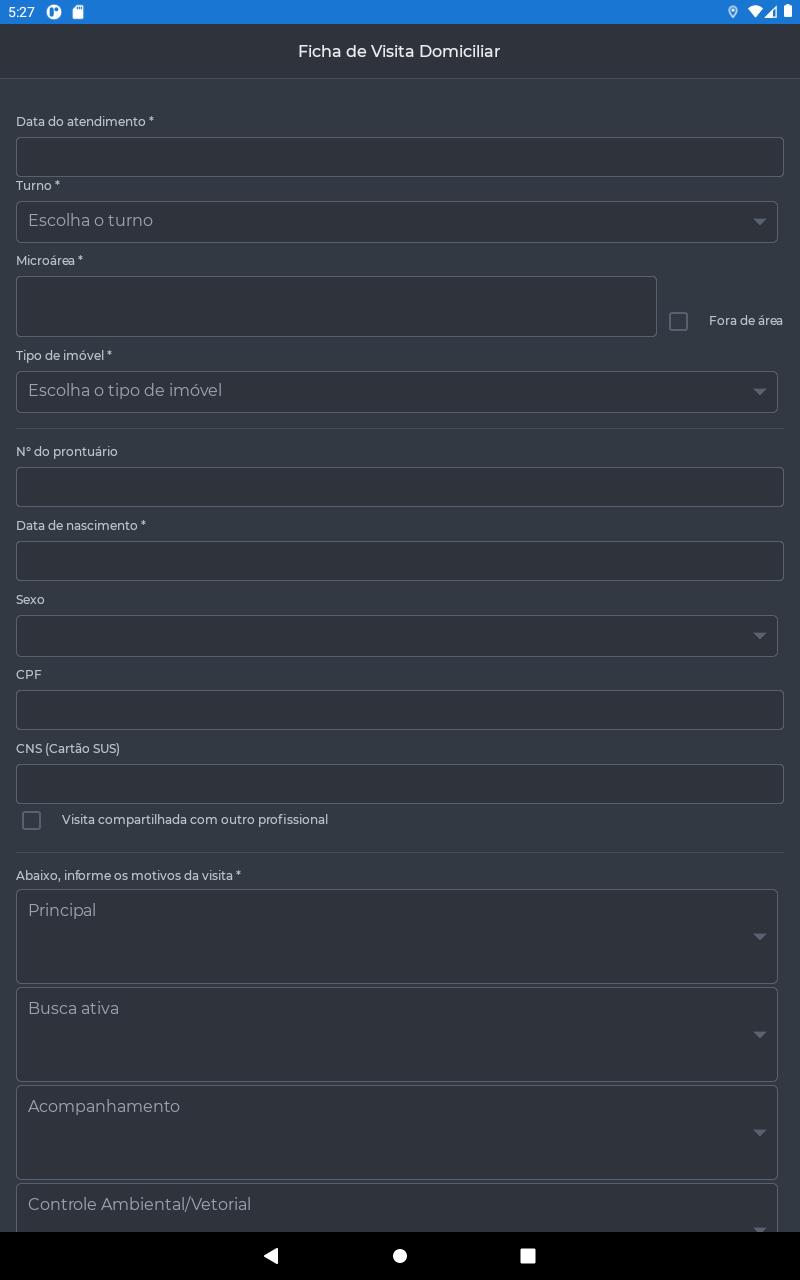Screen dimensions: 800x1280
Task: Tap the battery icon in status bar
Action: point(788,12)
